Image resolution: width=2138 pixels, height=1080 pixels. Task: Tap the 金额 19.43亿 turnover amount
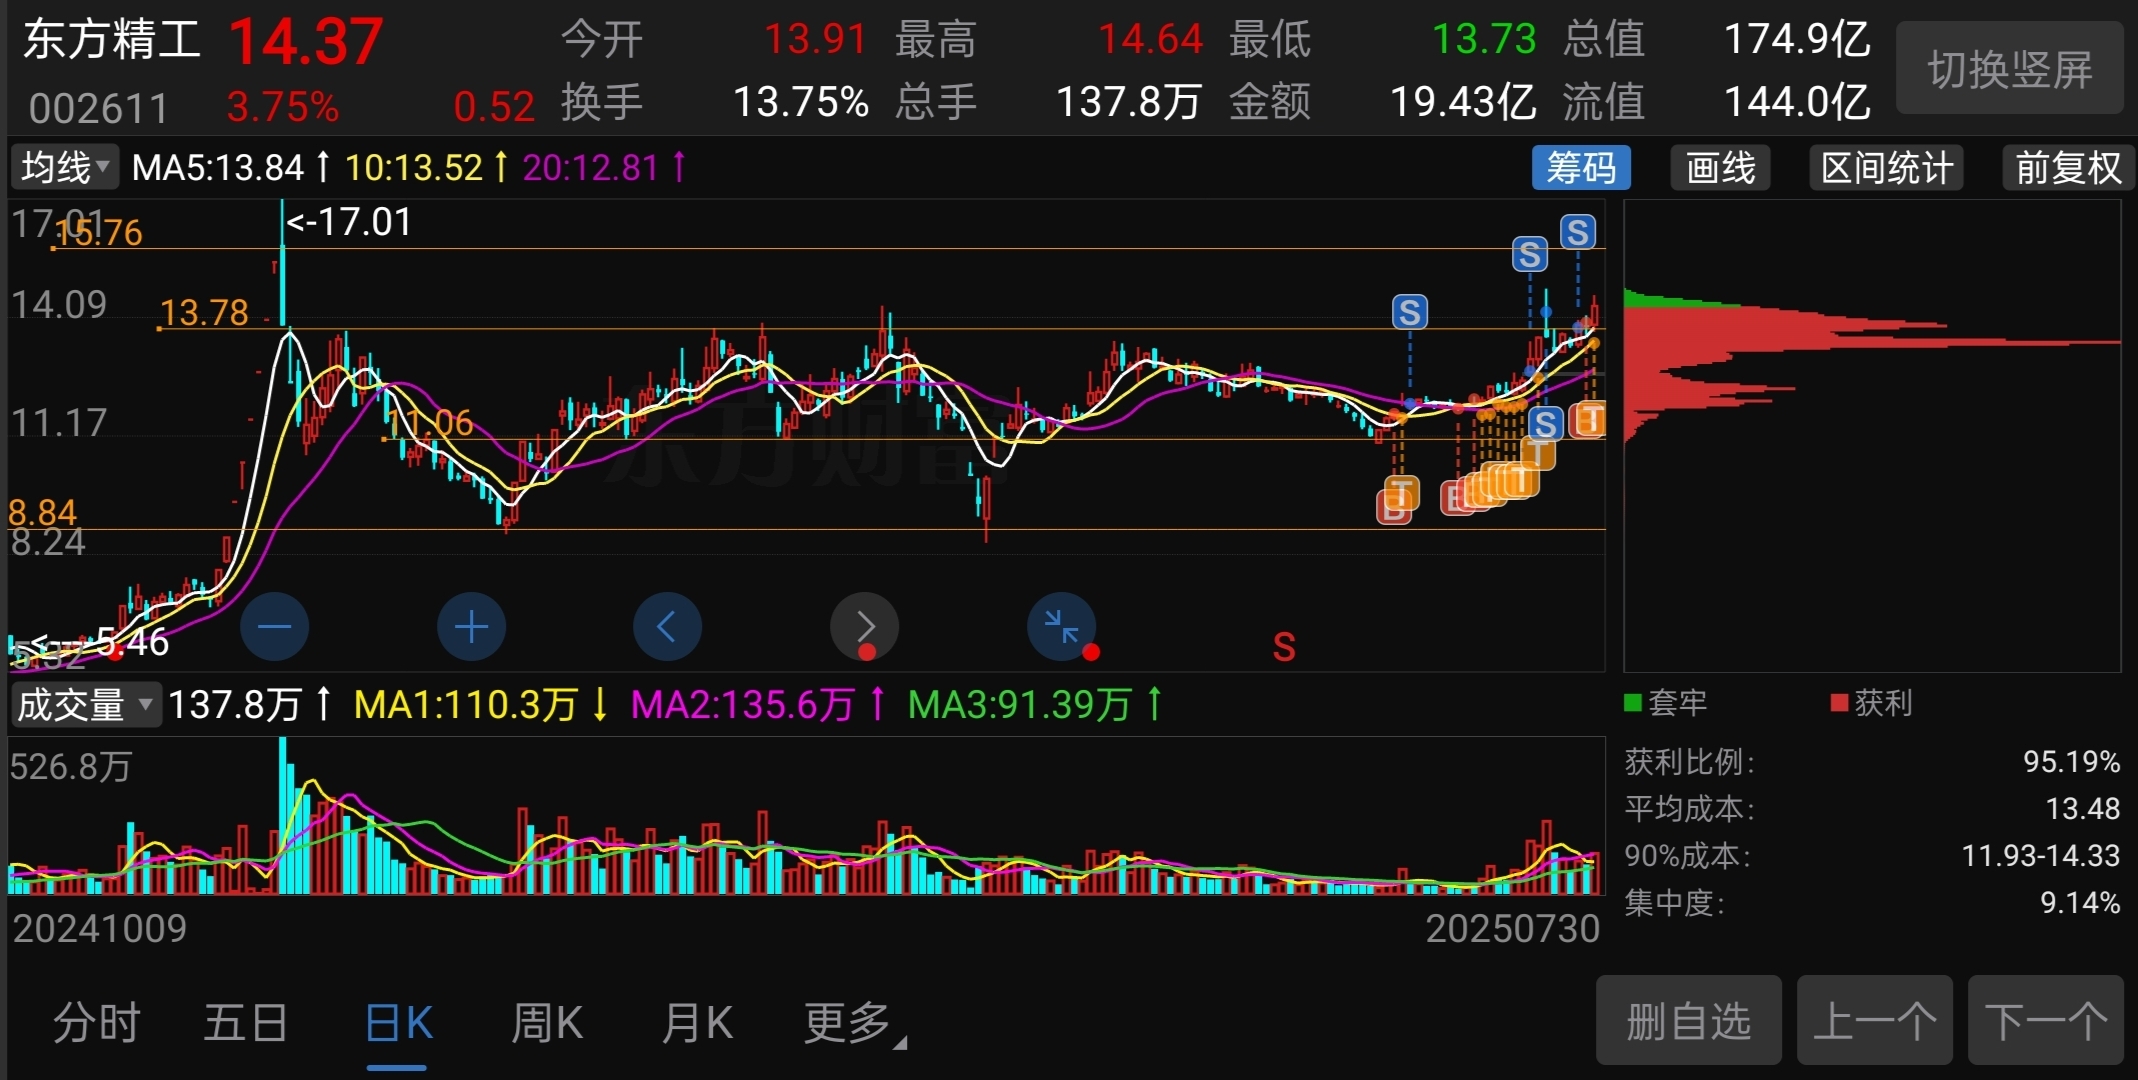1463,102
